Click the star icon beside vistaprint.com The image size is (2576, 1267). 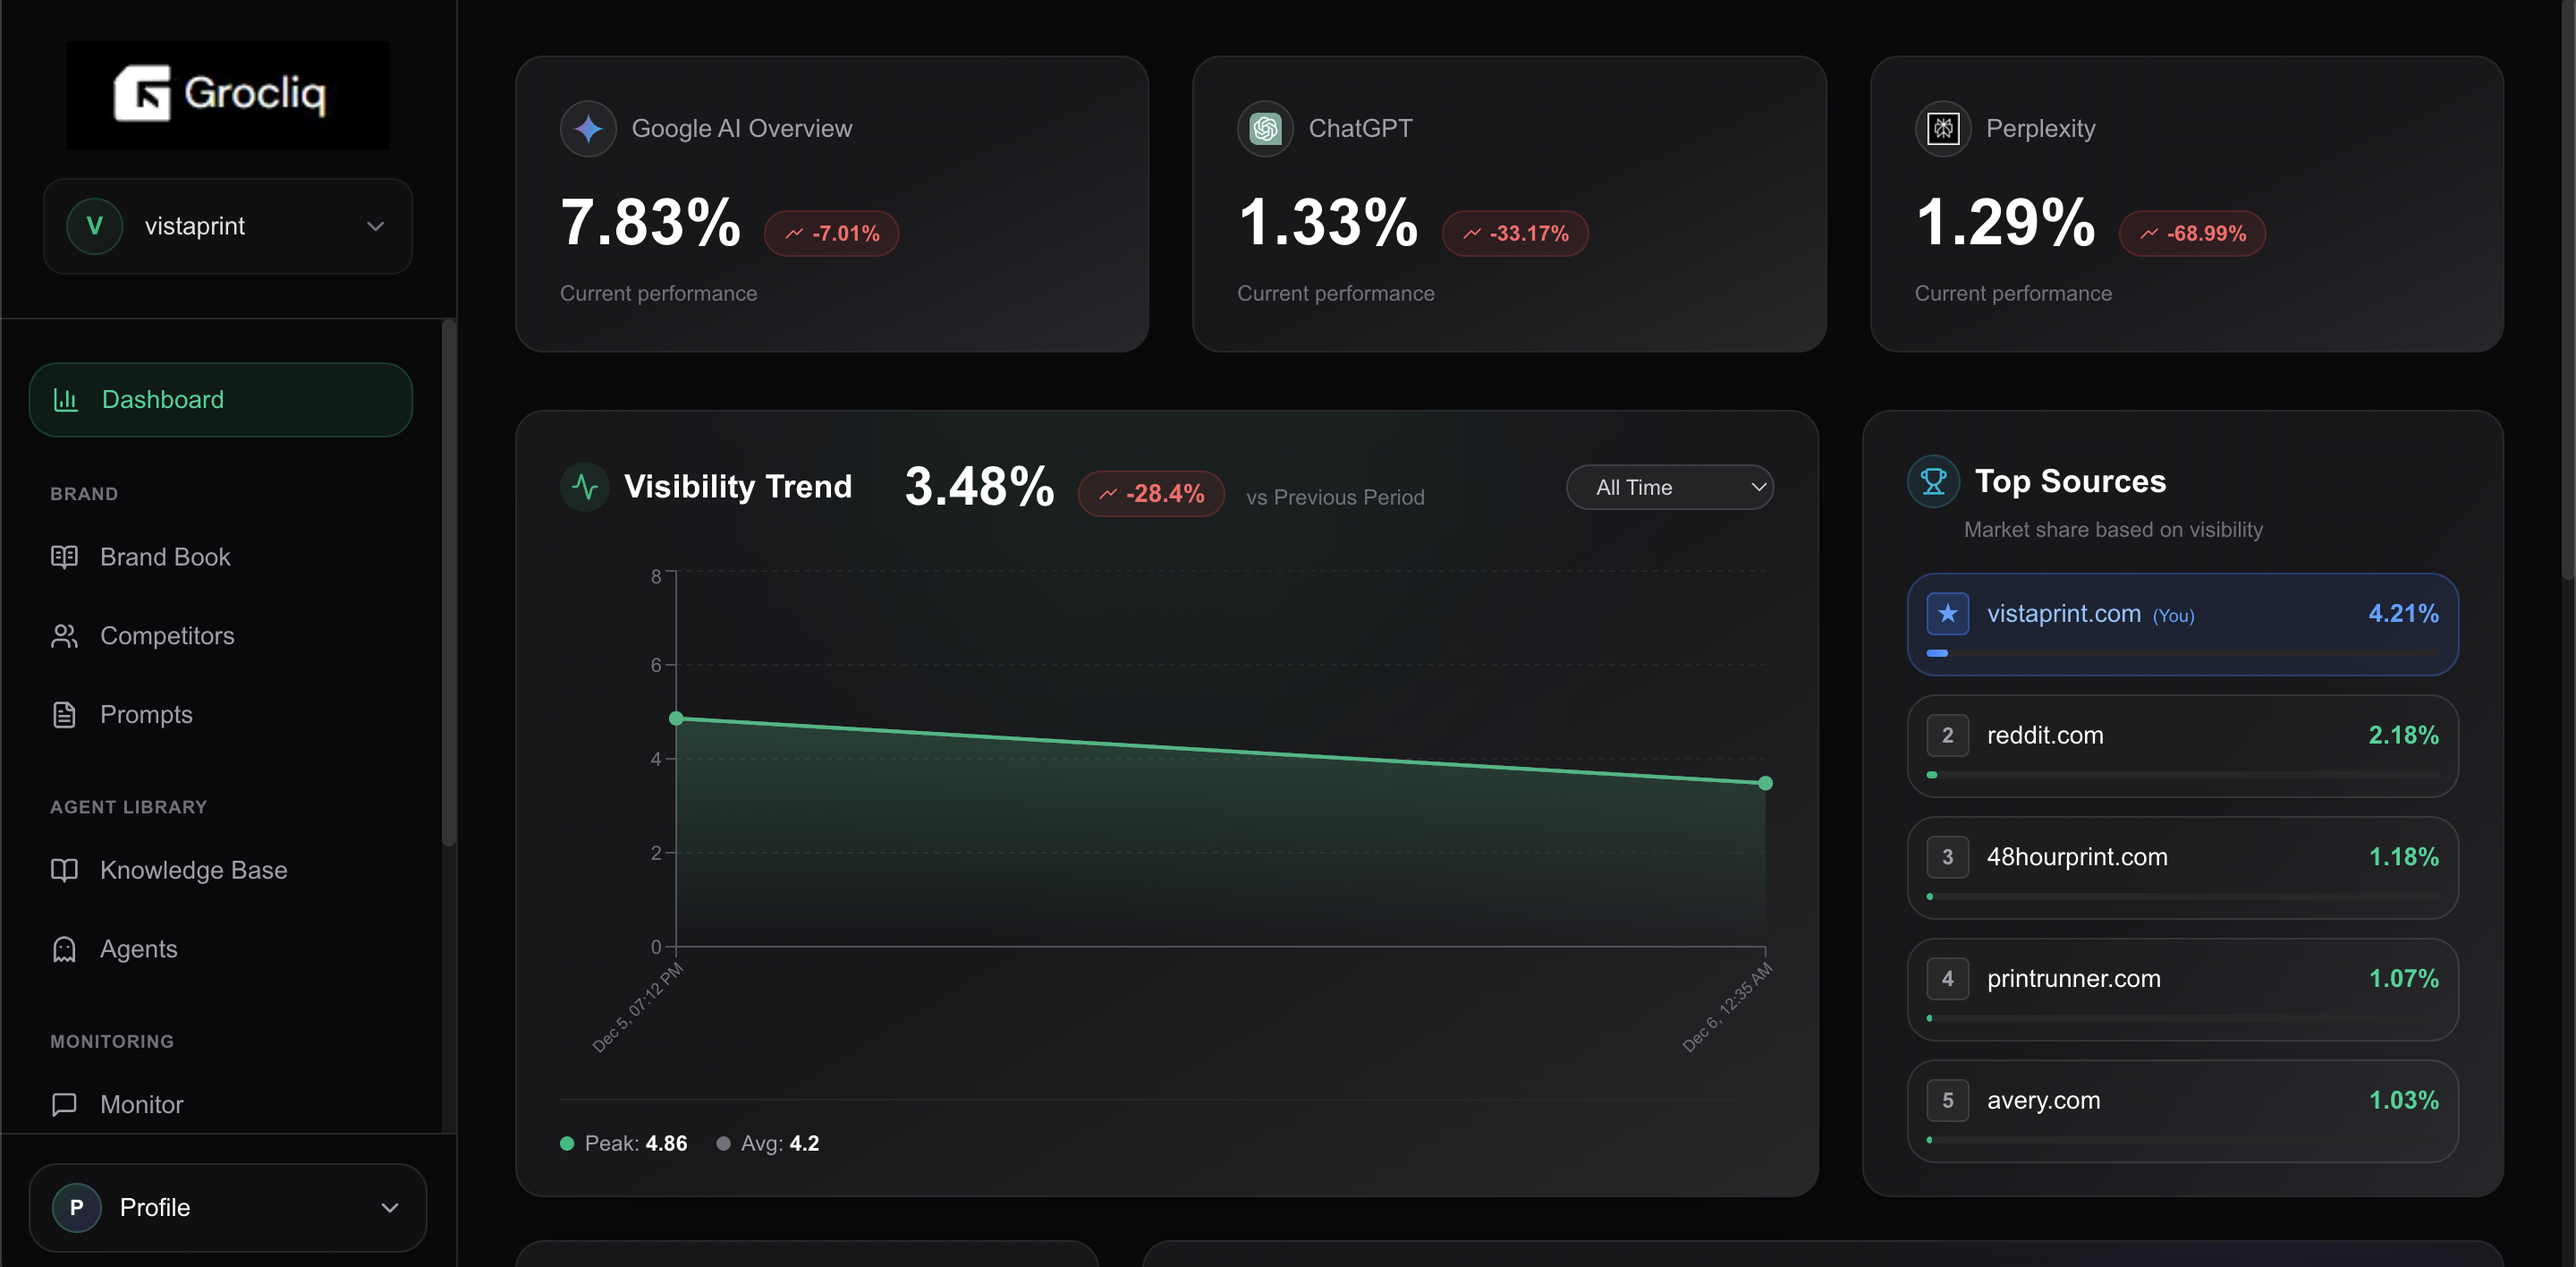tap(1947, 614)
